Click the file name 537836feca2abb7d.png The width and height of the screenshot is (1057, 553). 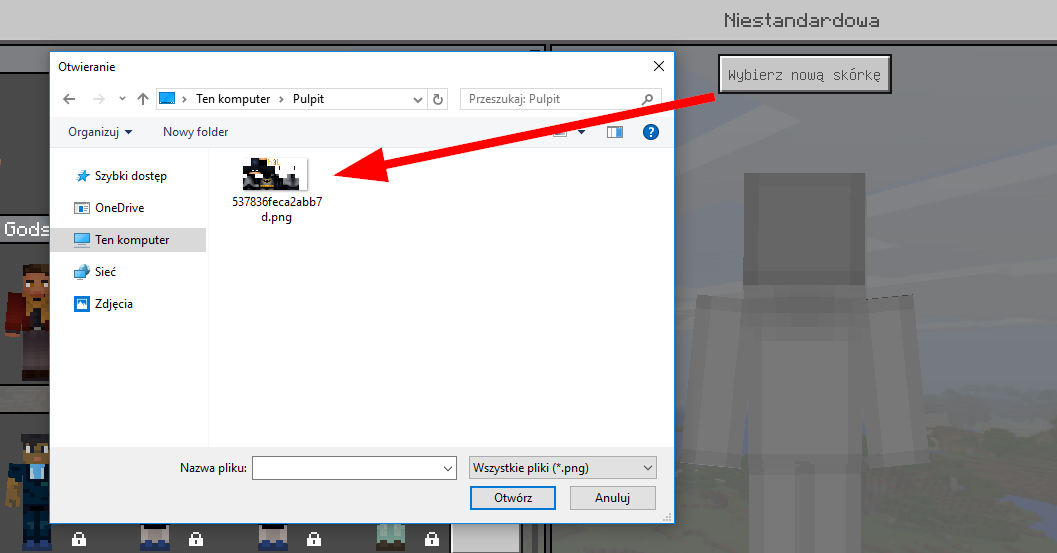coord(277,209)
